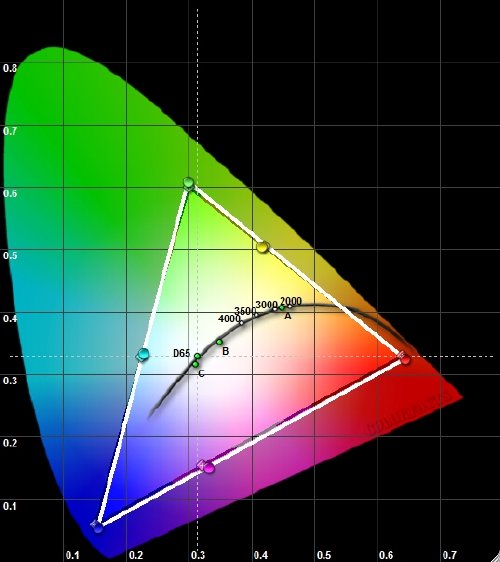Select the 3000K blackbody marker
This screenshot has height=562, width=500.
tap(275, 309)
